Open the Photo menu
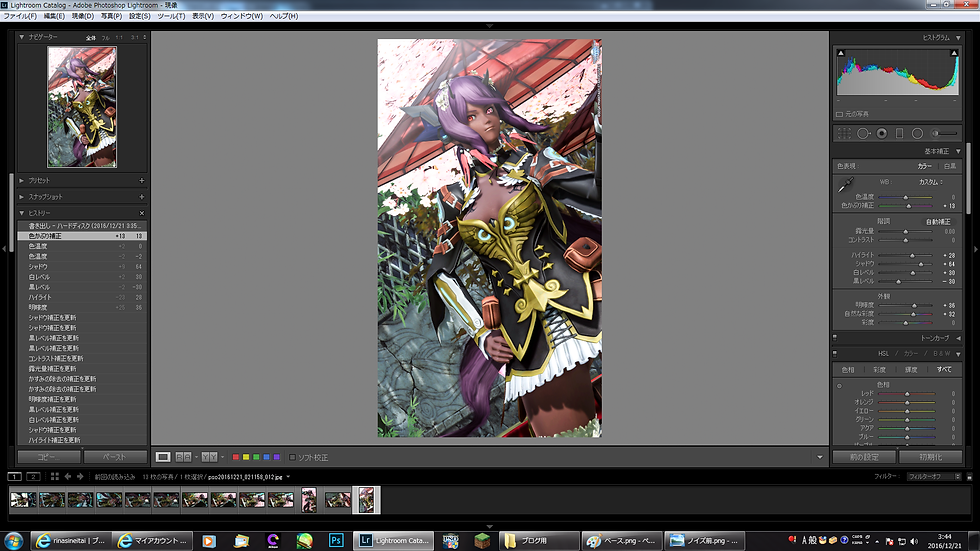980x551 pixels. point(112,16)
